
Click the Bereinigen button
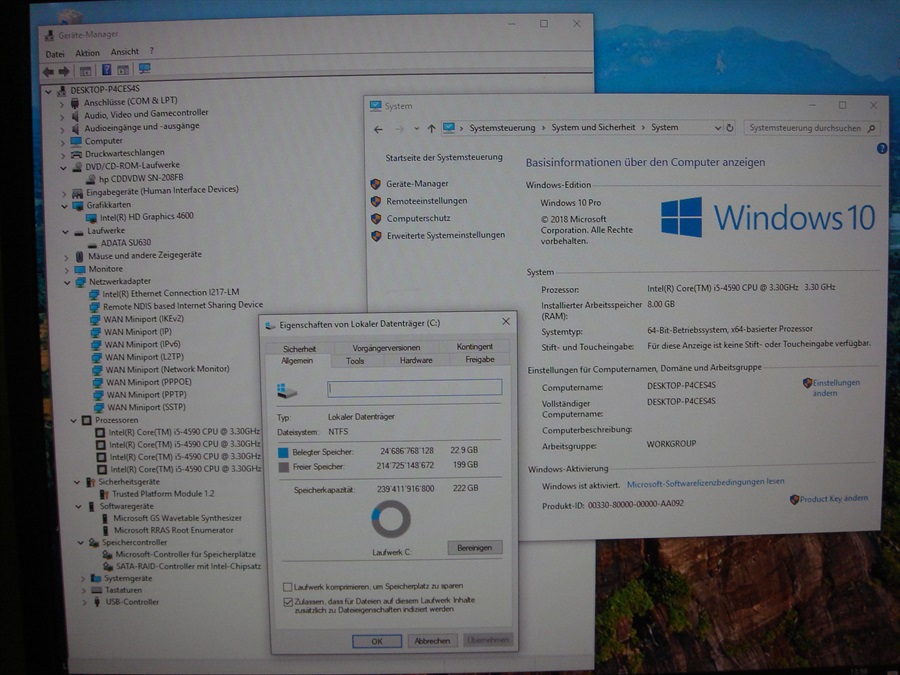click(x=475, y=548)
